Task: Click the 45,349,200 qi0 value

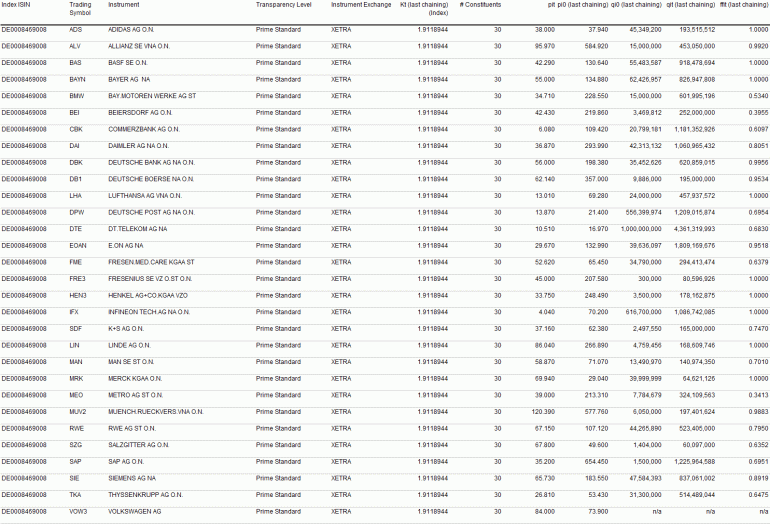Action: tap(645, 30)
